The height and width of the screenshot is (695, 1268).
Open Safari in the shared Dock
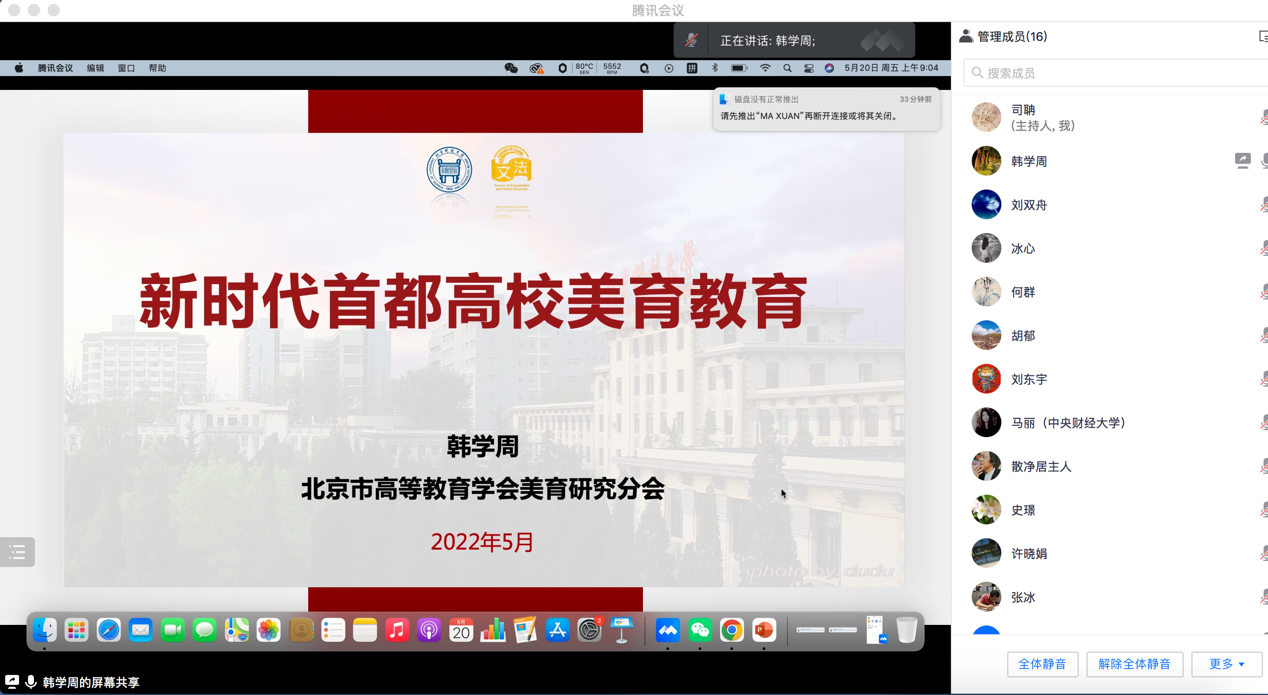pyautogui.click(x=108, y=630)
